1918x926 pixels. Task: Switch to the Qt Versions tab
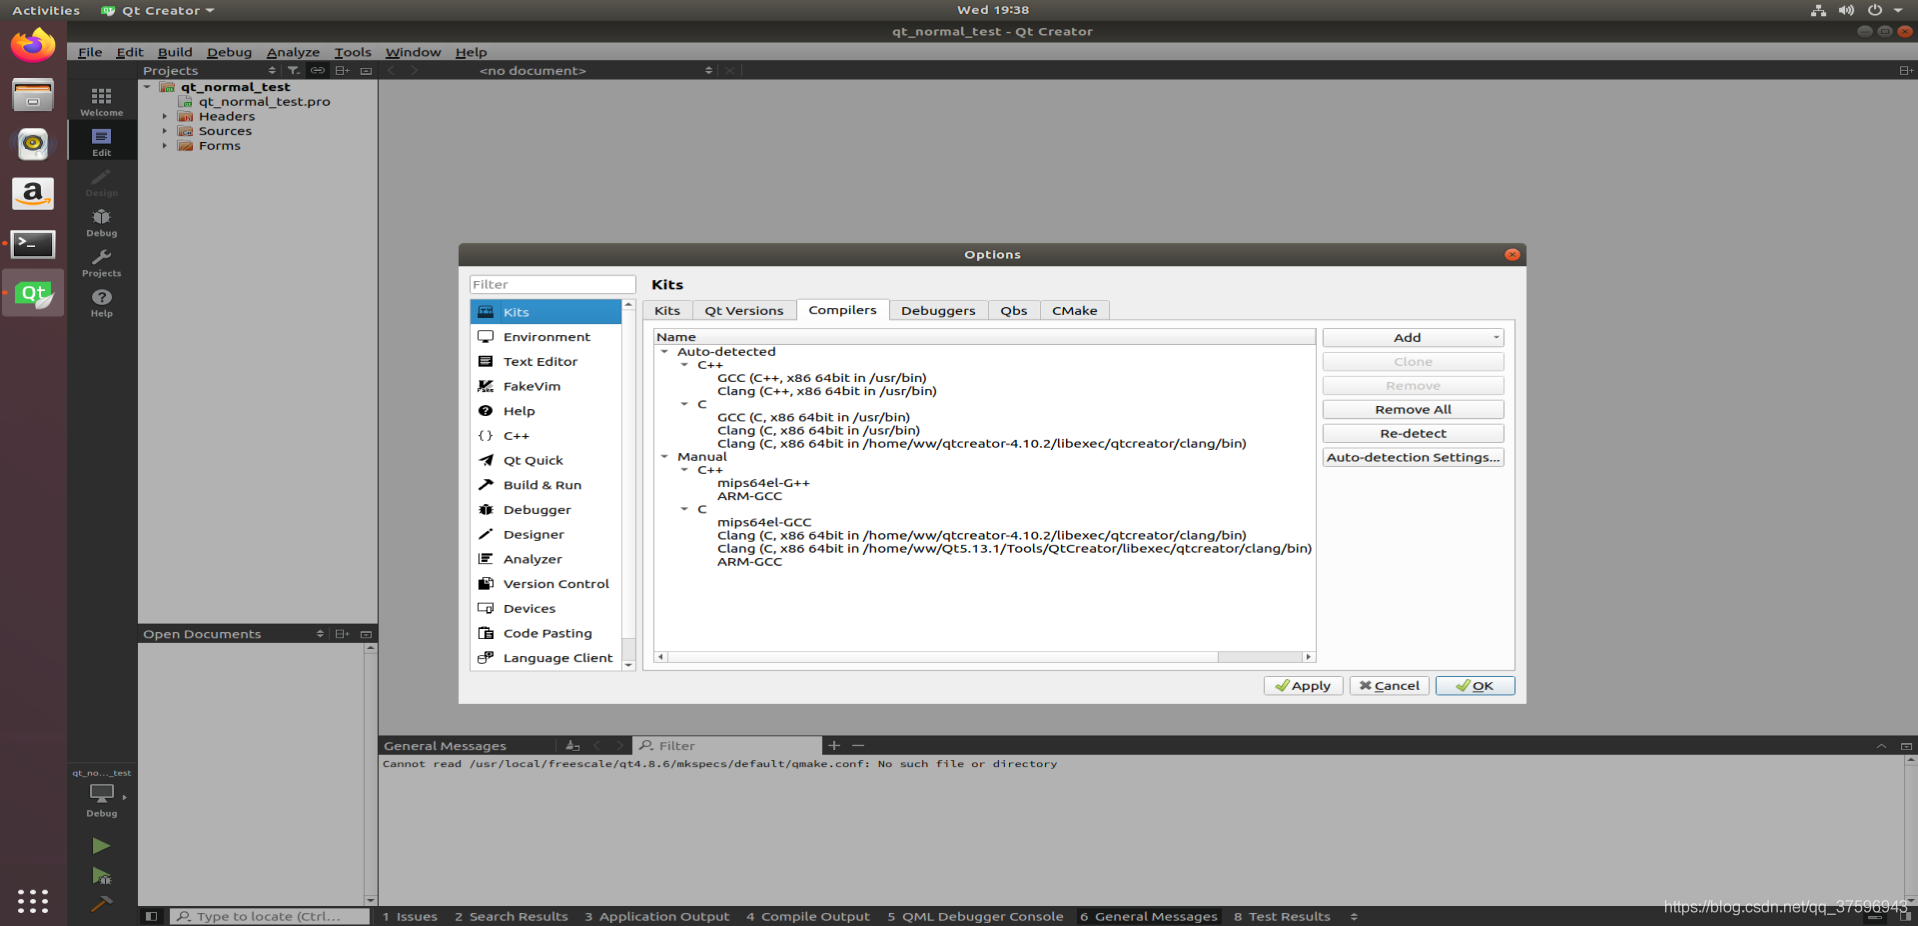coord(744,311)
